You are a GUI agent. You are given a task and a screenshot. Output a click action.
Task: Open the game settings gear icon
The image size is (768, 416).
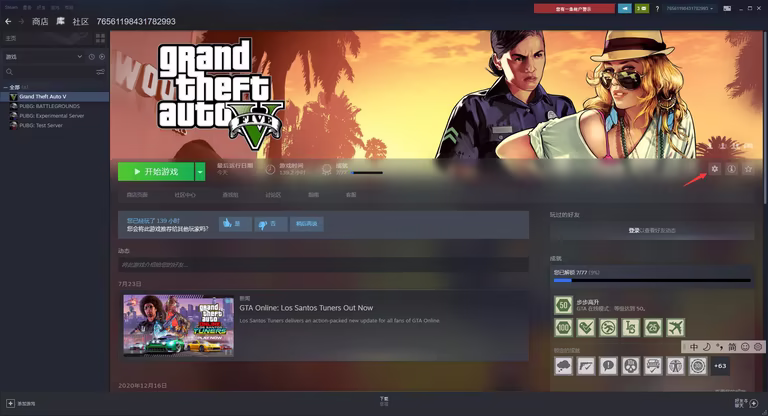[715, 169]
